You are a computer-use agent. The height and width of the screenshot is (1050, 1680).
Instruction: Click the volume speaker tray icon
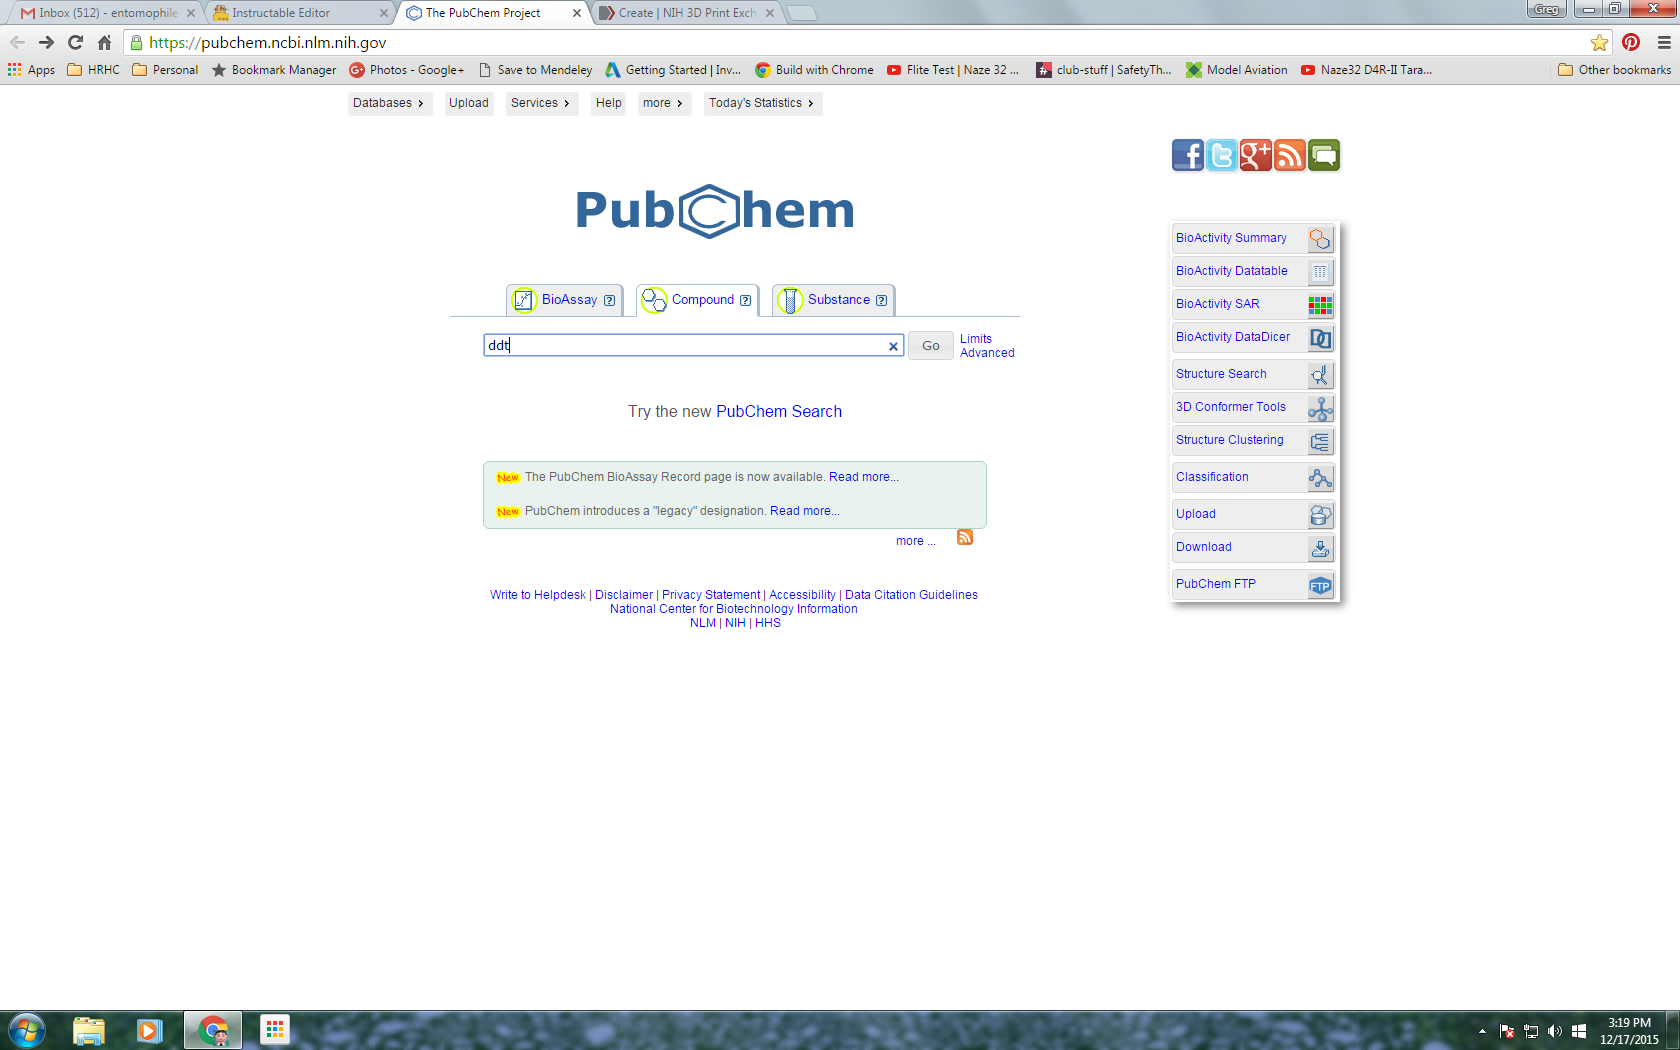(x=1555, y=1031)
